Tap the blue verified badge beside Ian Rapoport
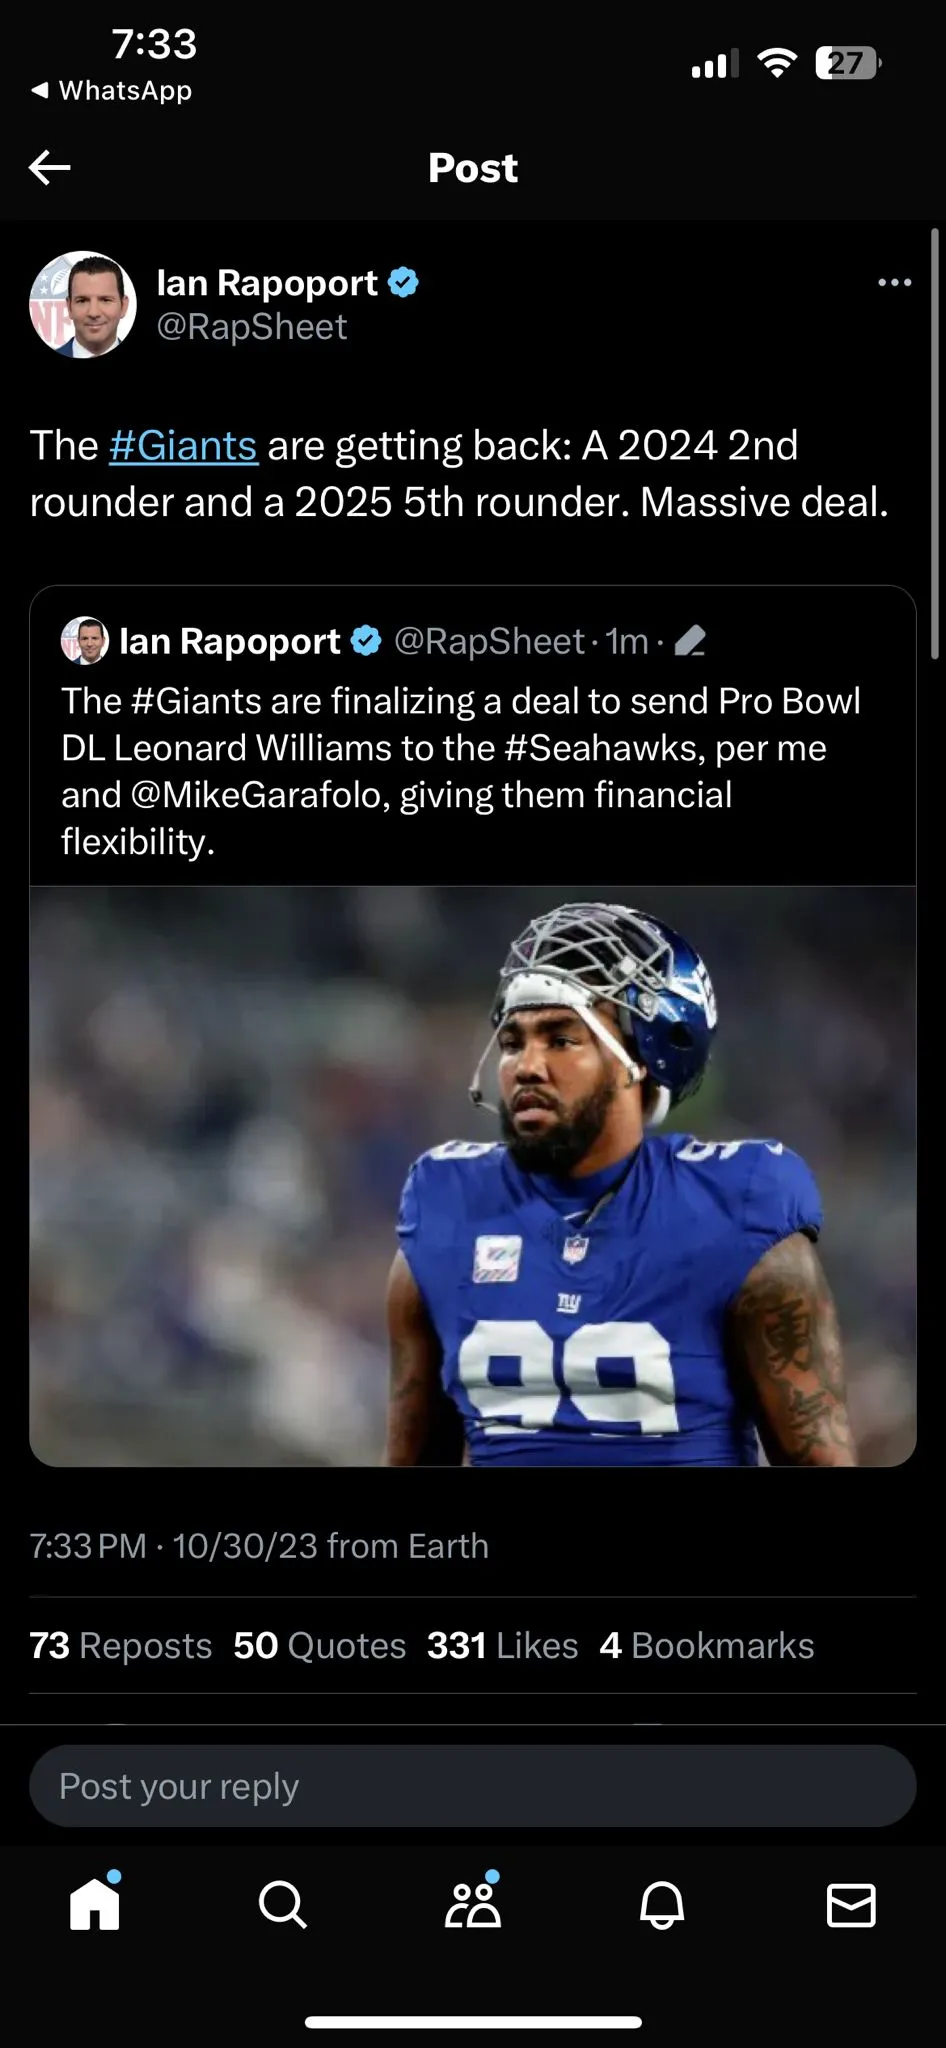The image size is (946, 2048). (x=403, y=283)
